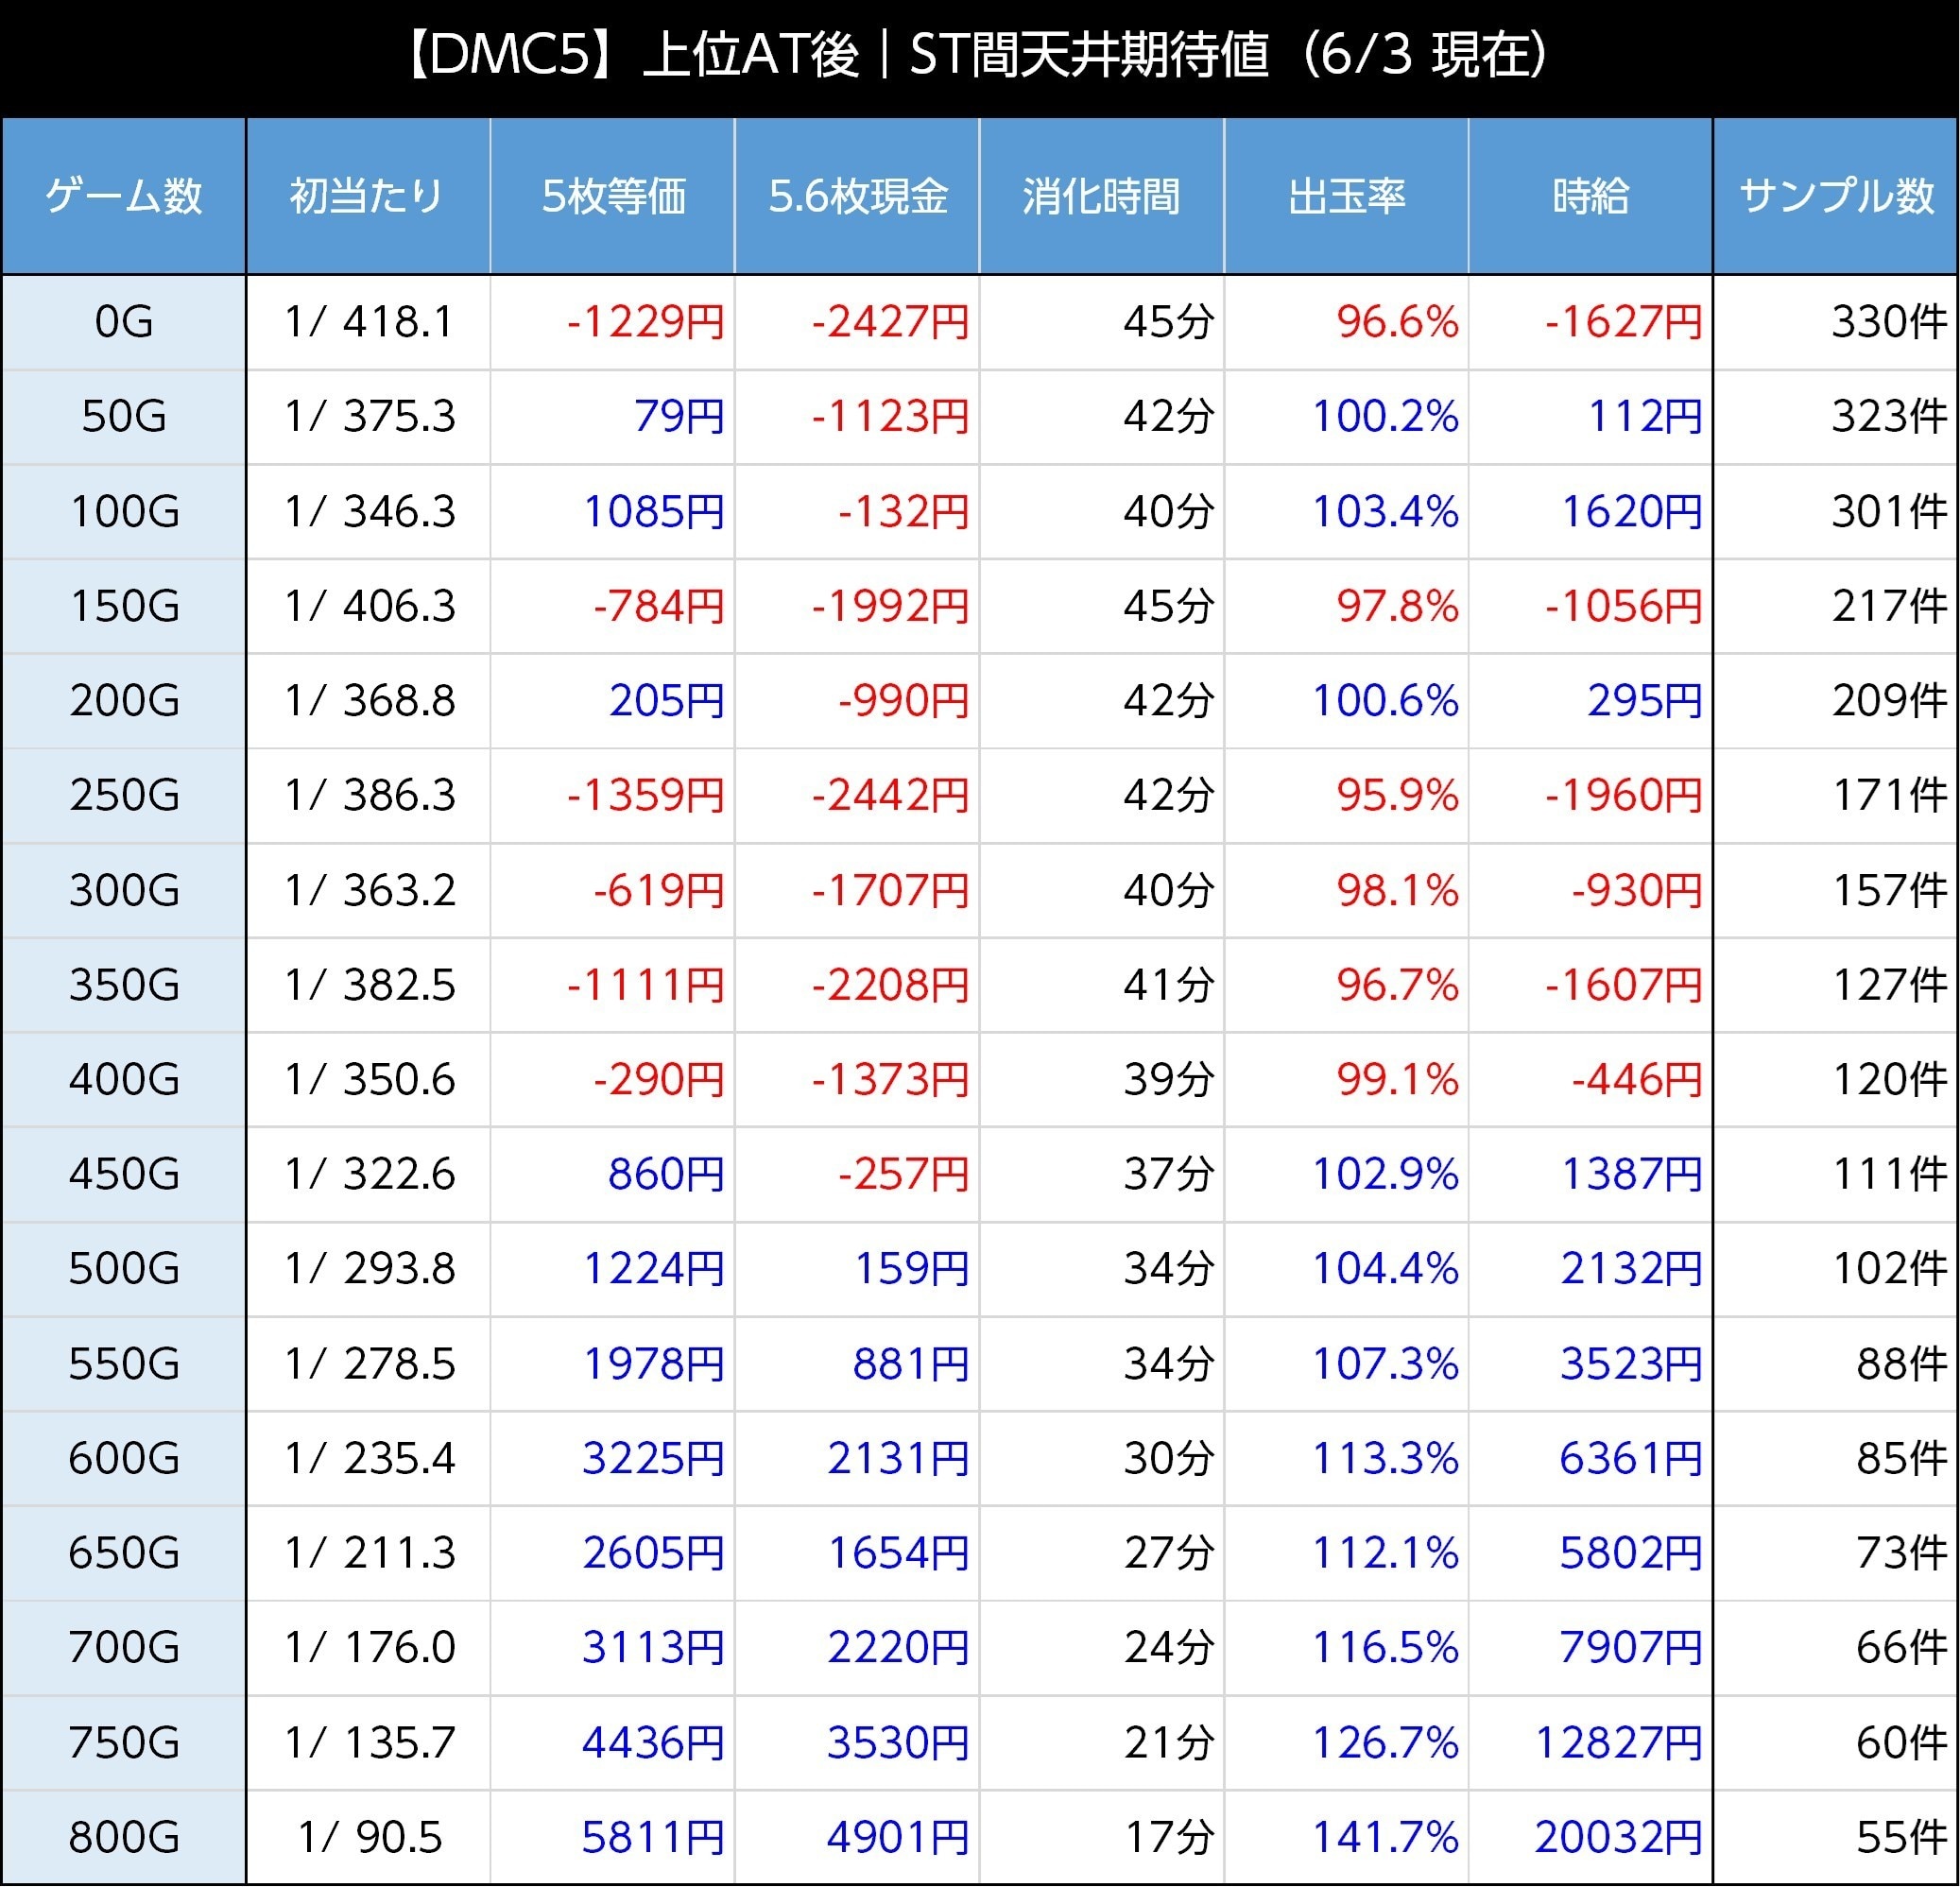
Task: Select the 200G row label
Action: (x=124, y=700)
